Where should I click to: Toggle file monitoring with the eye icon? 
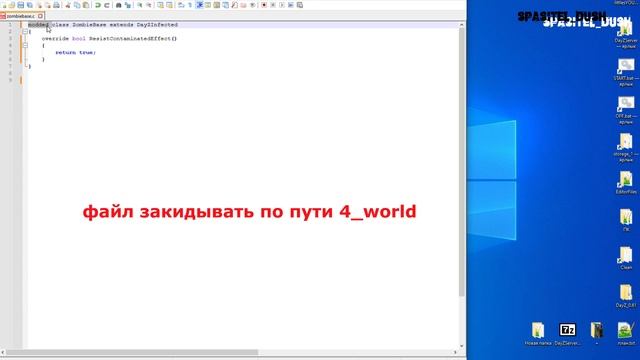click(253, 5)
